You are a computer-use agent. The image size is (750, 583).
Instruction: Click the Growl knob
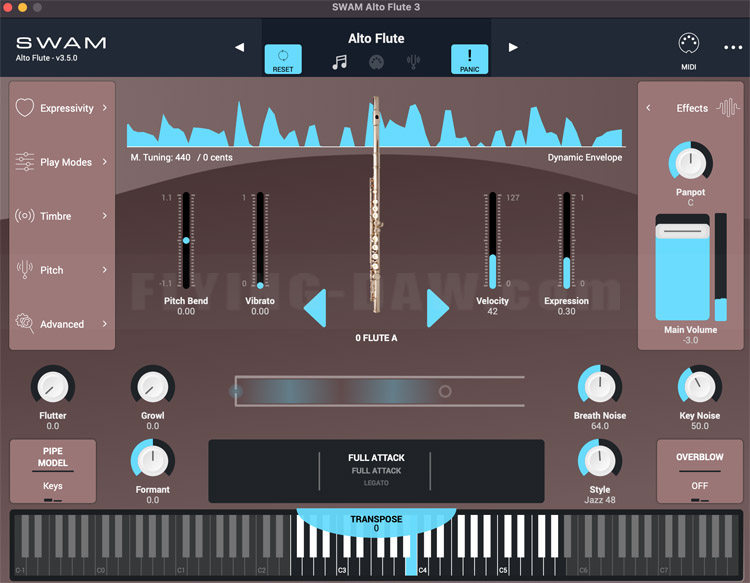click(x=153, y=387)
